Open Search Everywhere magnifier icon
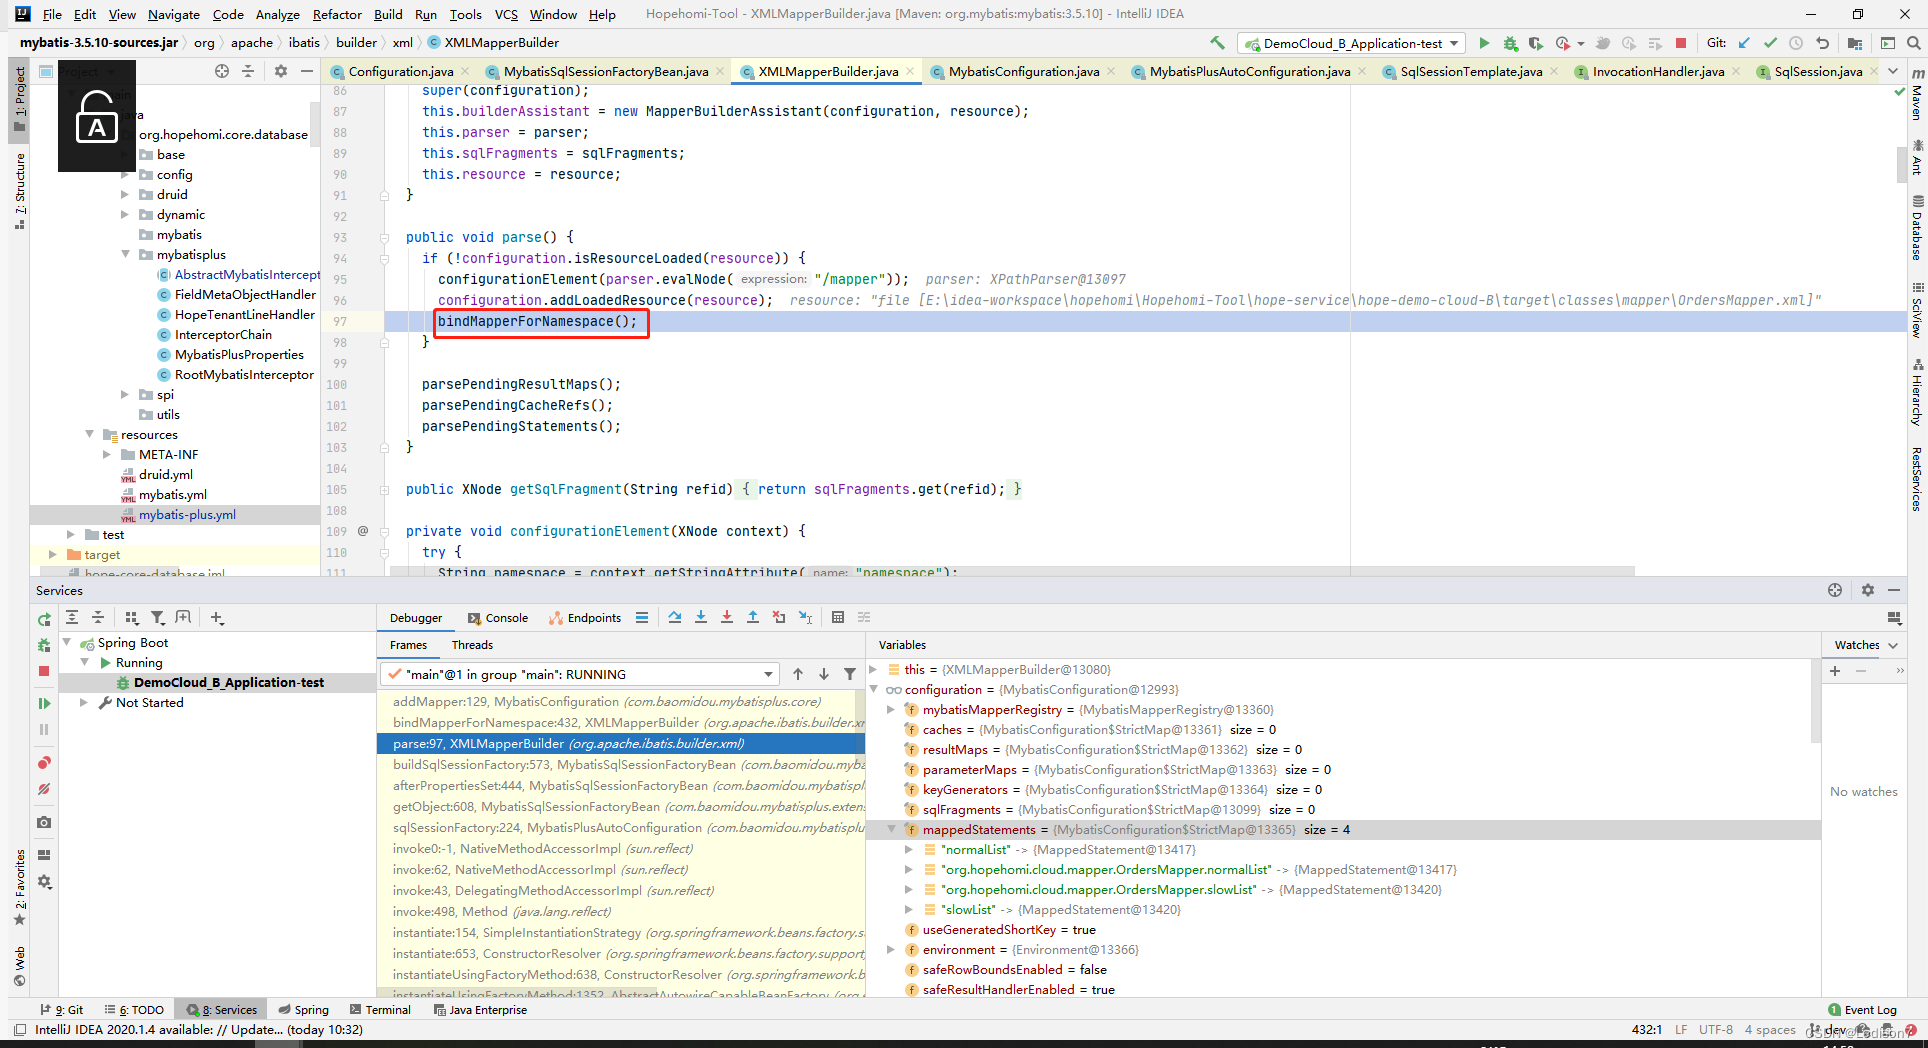Viewport: 1928px width, 1048px height. pyautogui.click(x=1913, y=43)
